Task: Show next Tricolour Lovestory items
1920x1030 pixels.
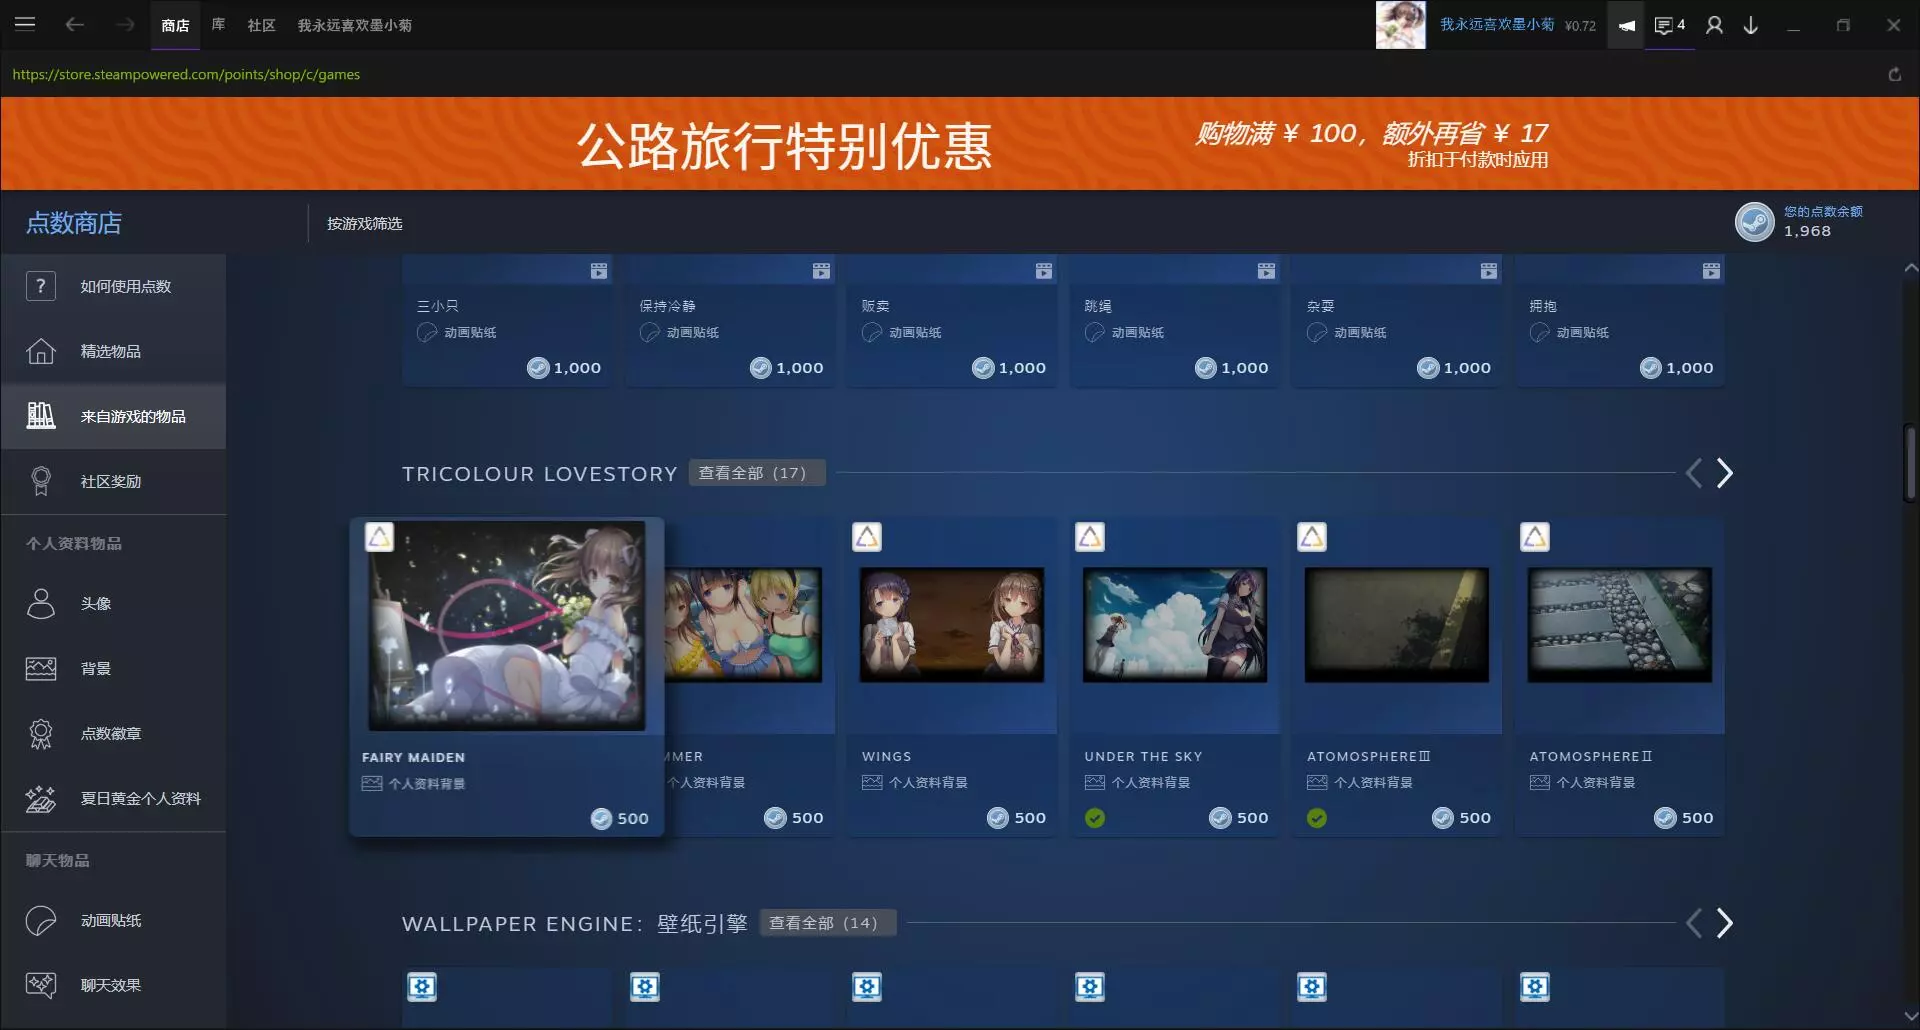Action: (x=1724, y=473)
